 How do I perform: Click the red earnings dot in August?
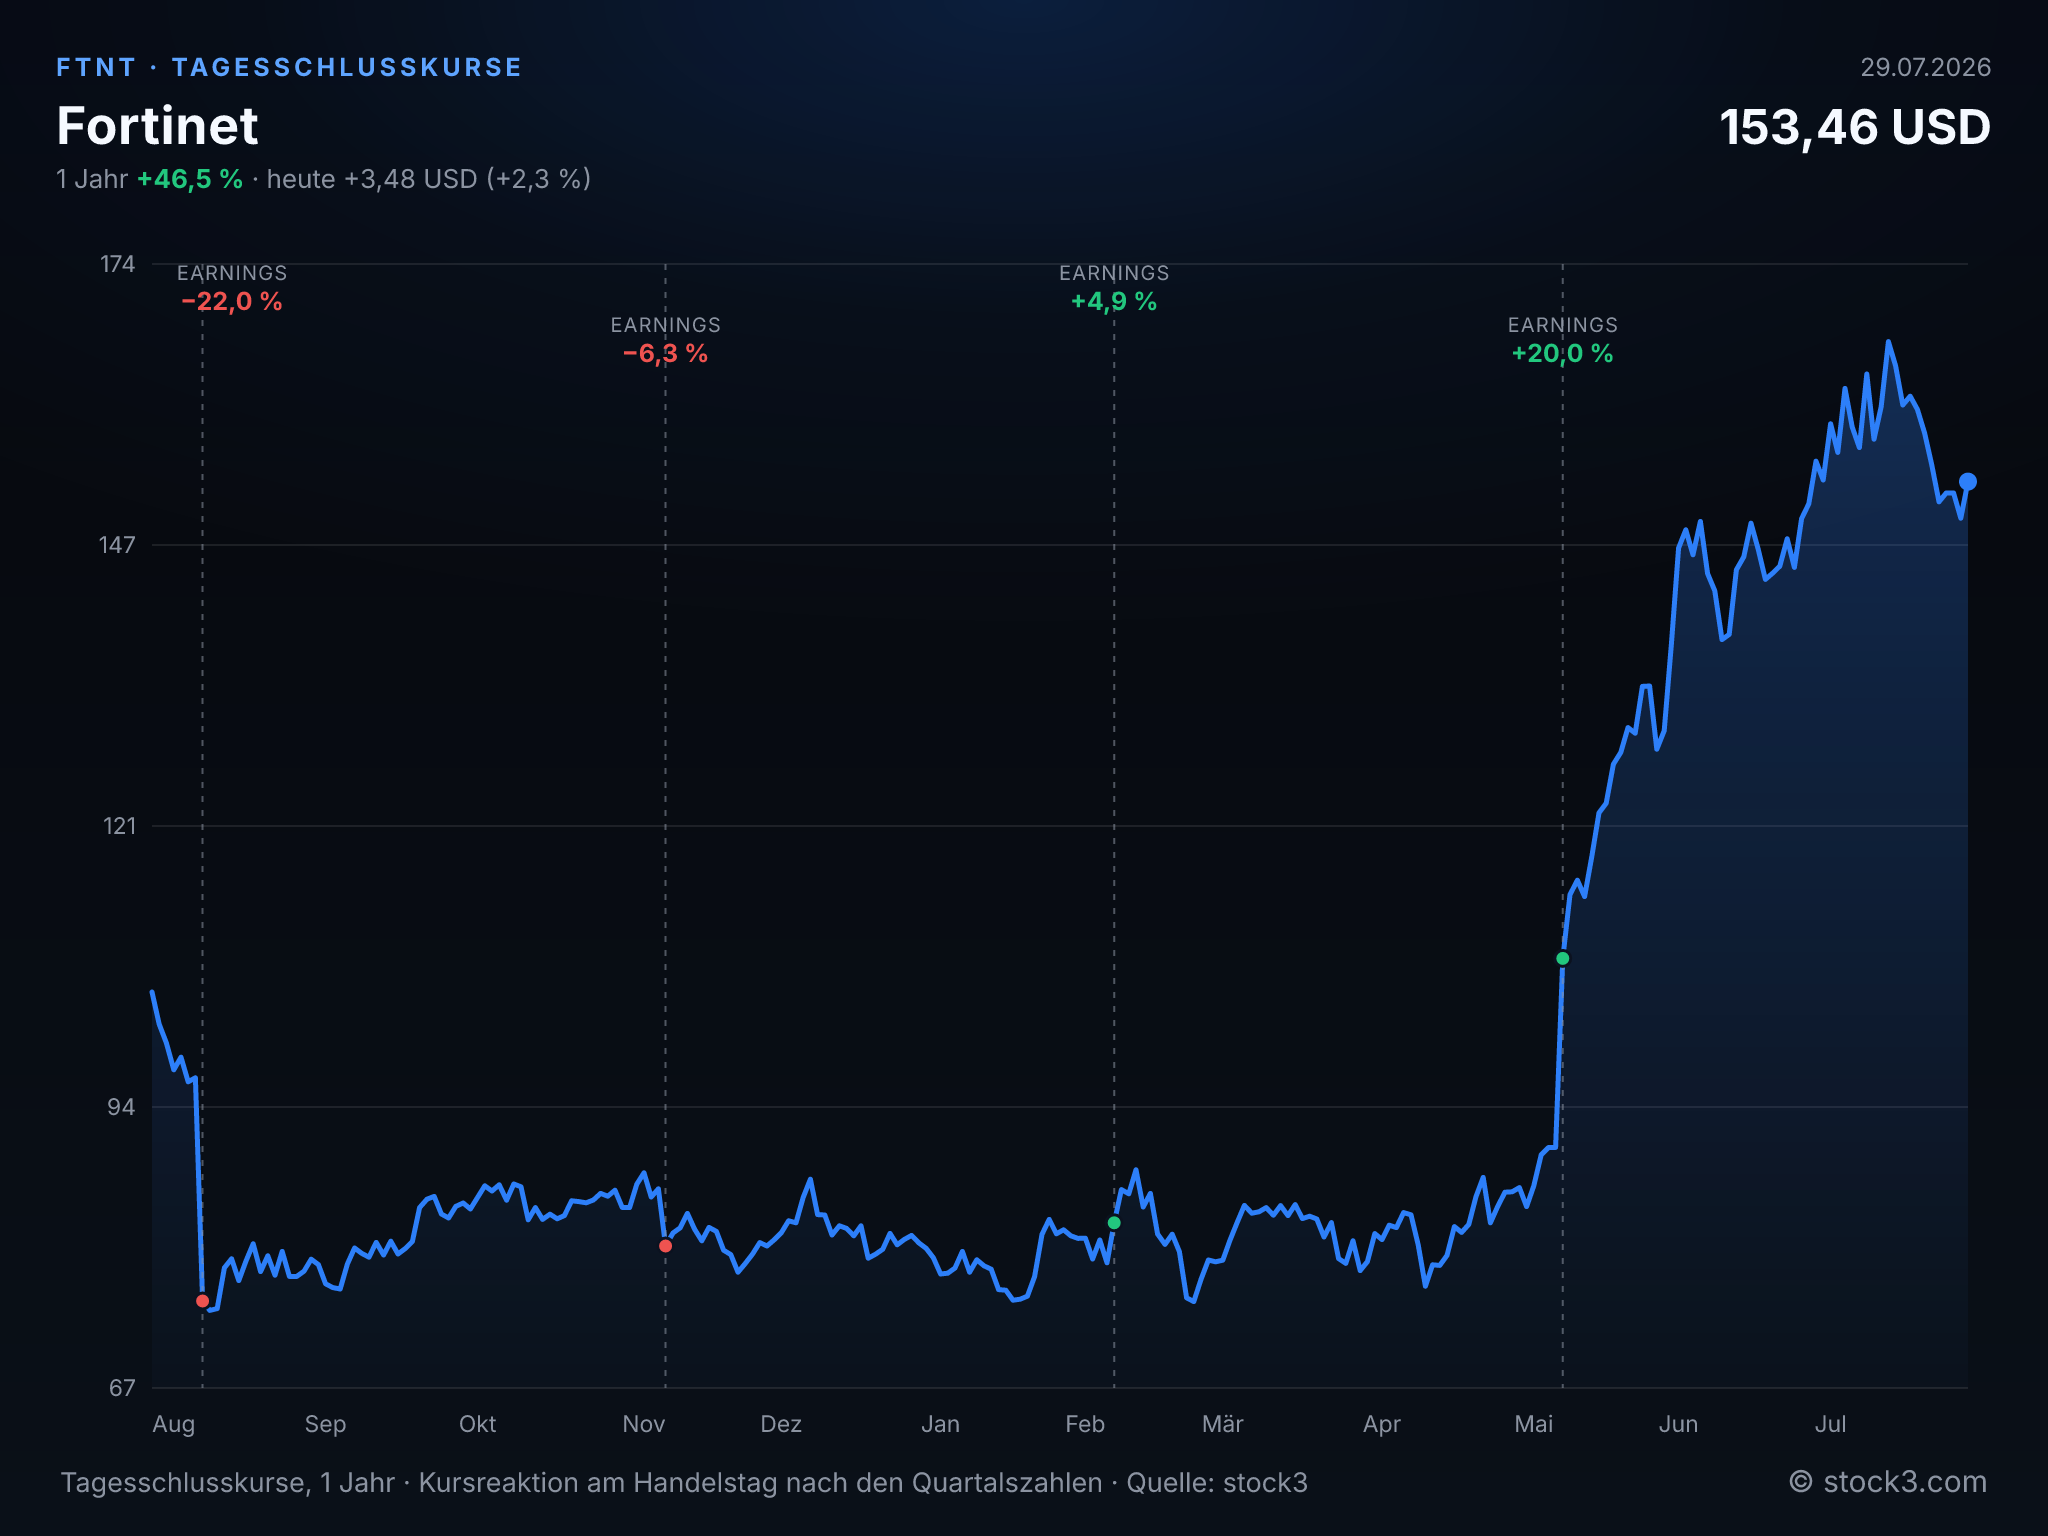coord(203,1301)
